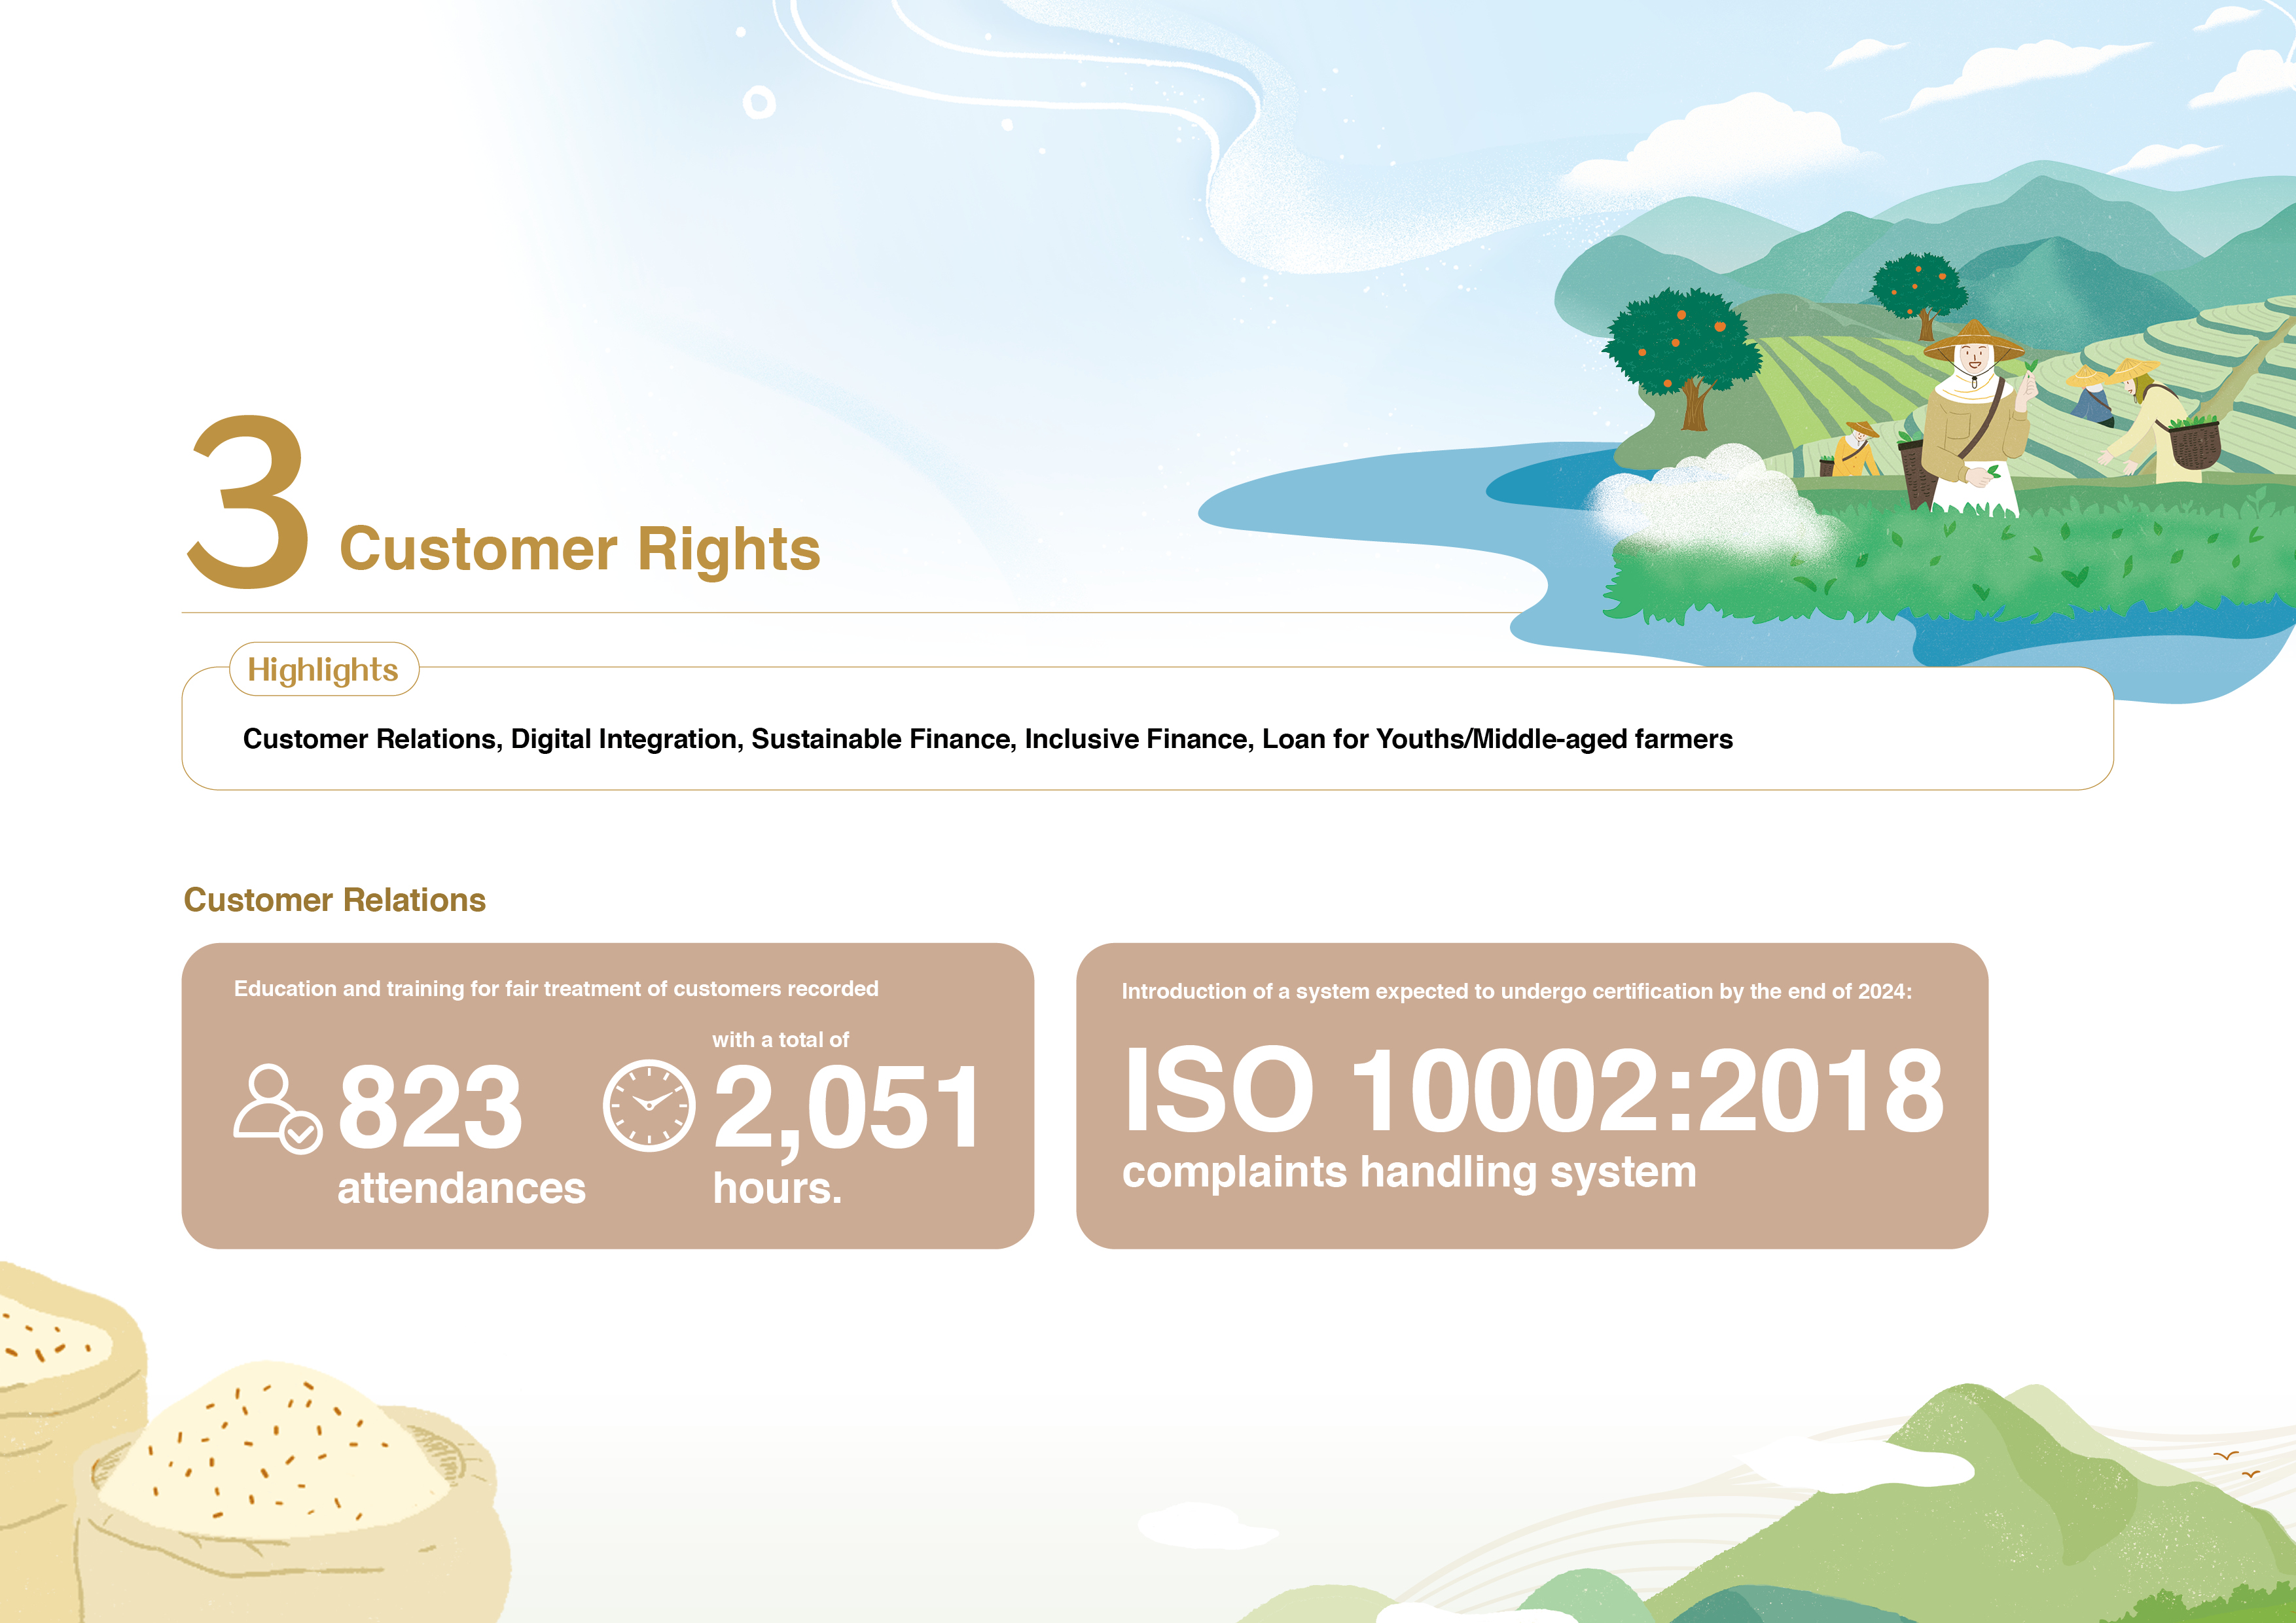
Task: Click the clock icon beside 2,051
Action: (649, 1105)
